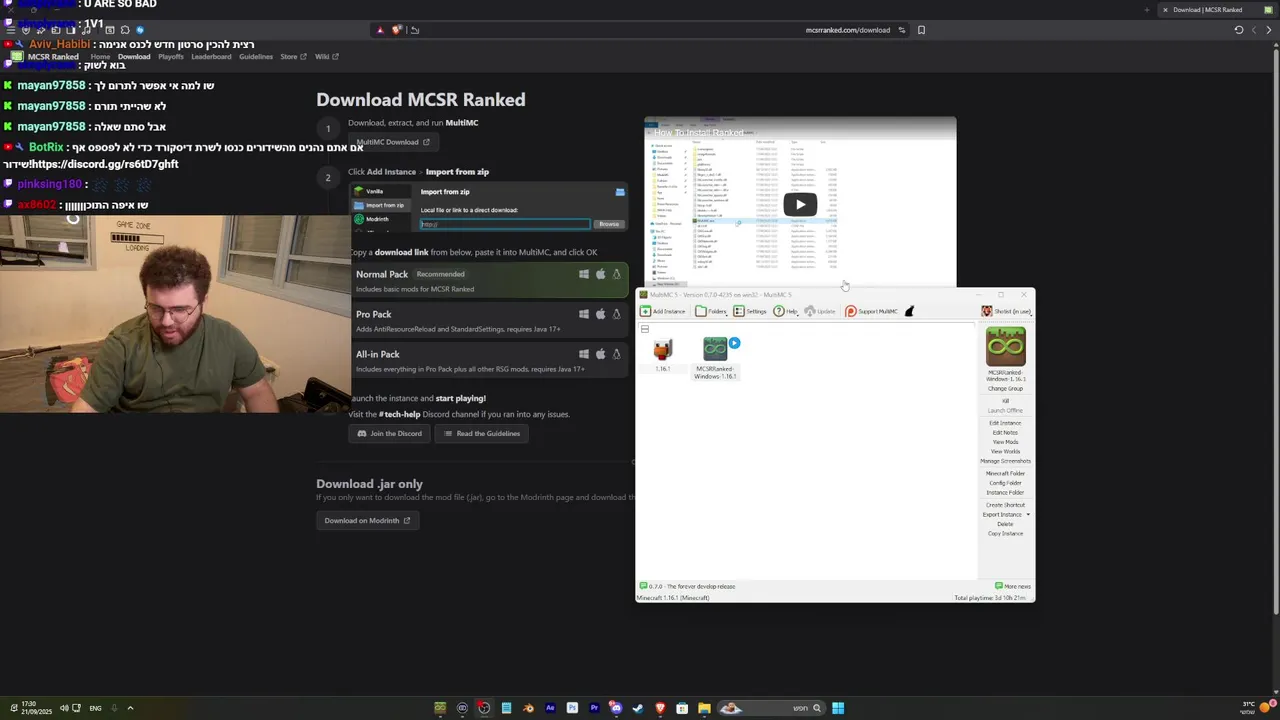Open the Guidelines nav item
This screenshot has width=1280, height=720.
coord(256,57)
